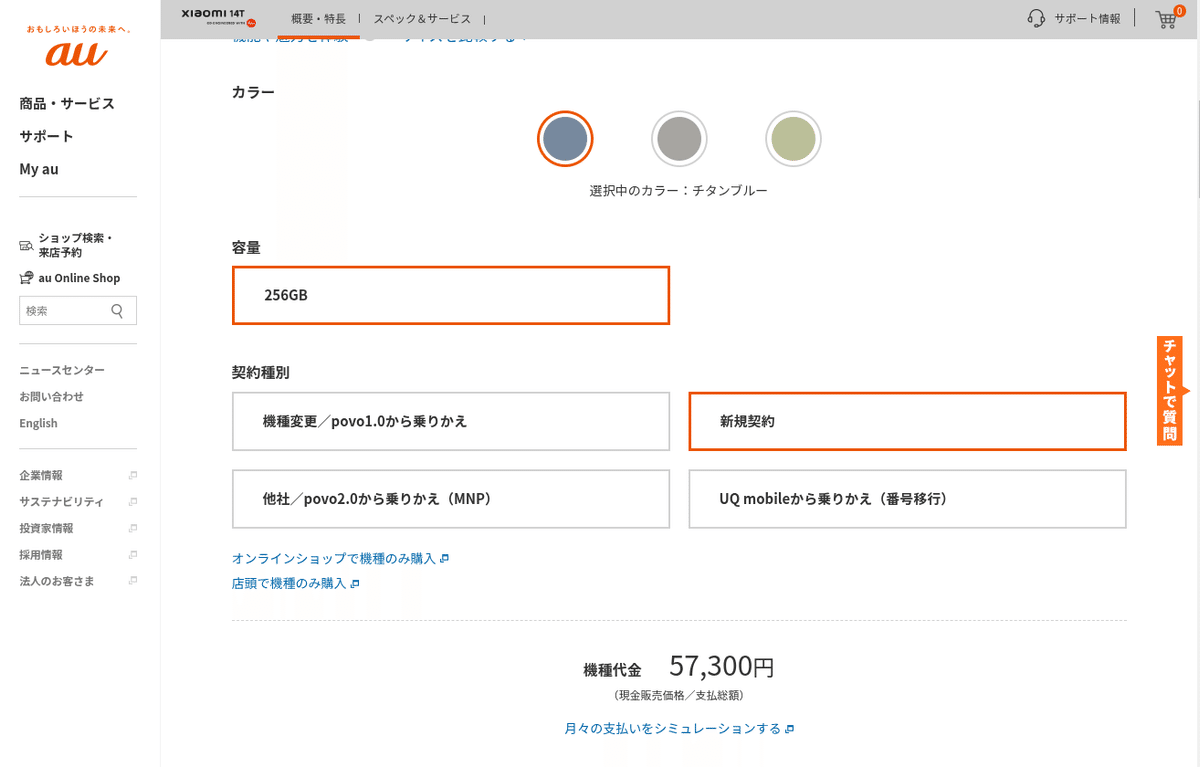Open 投資家情報 link
This screenshot has height=767, width=1200.
pyautogui.click(x=46, y=528)
